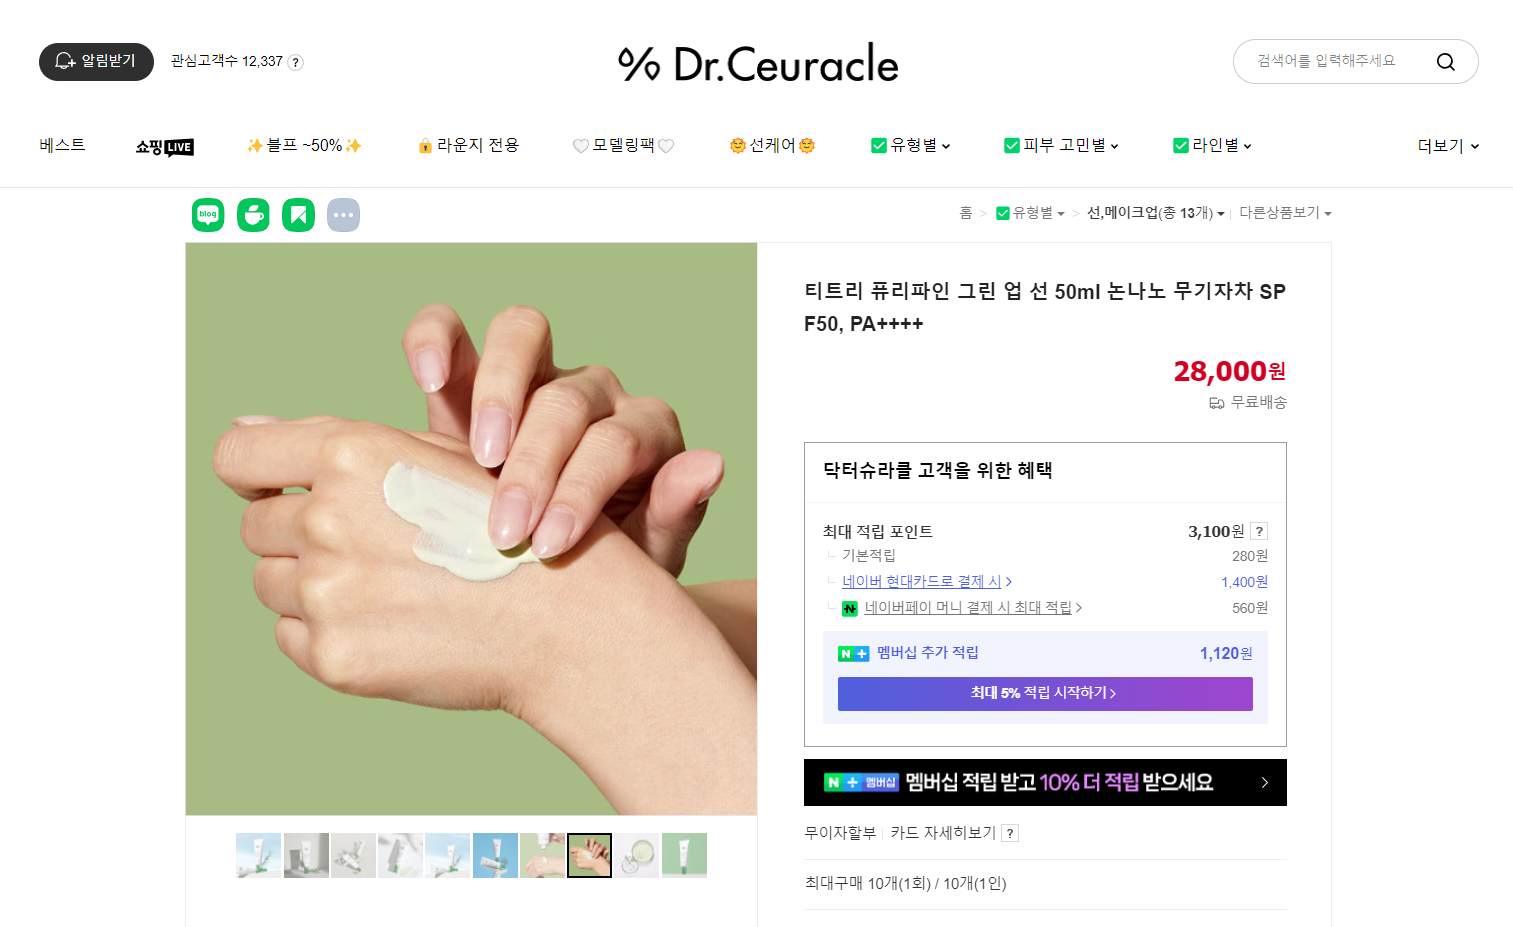Viewport: 1513px width, 927px height.
Task: Open 다른상품보기 breadcrumb dropdown
Action: click(x=1285, y=213)
